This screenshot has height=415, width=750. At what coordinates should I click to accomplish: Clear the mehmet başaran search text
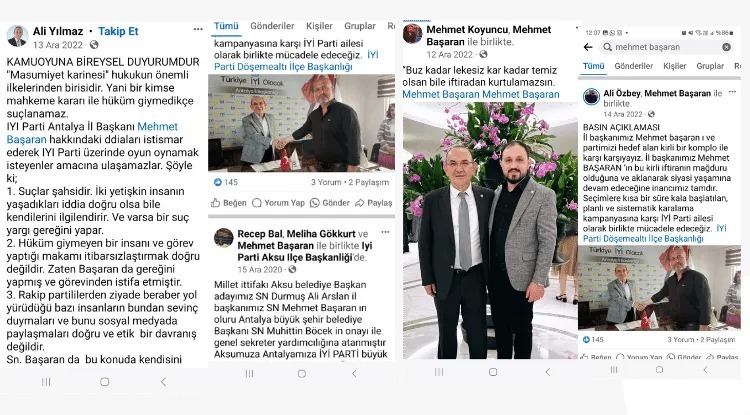[727, 47]
